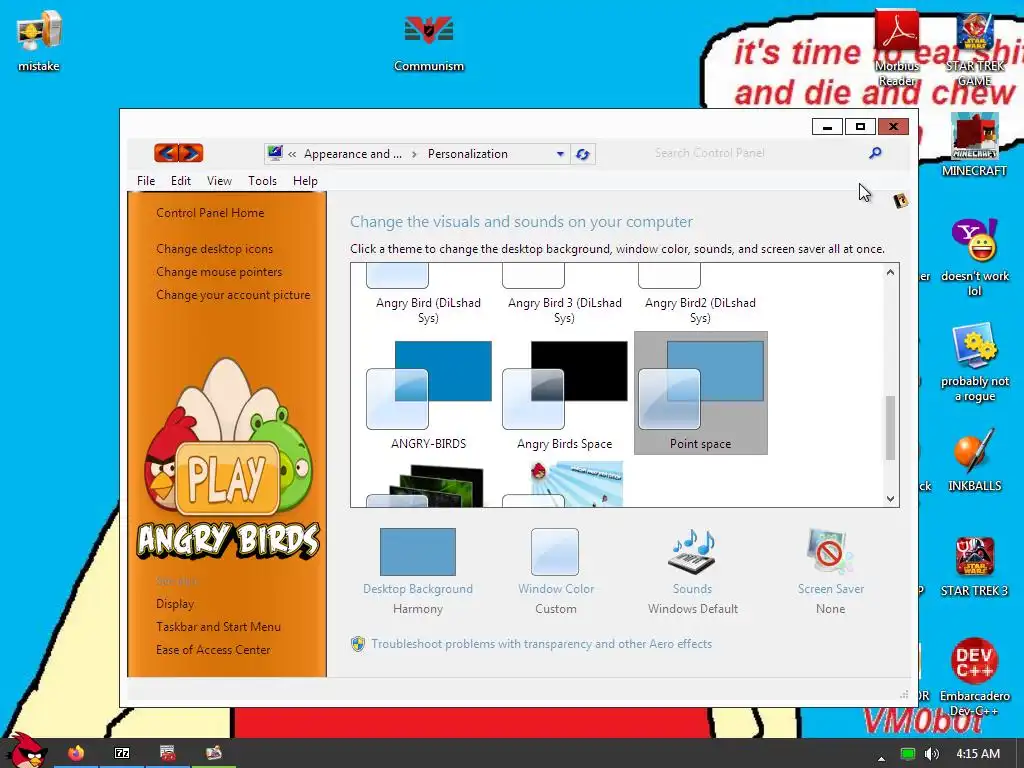Screen dimensions: 1024x768
Task: Open 'probably not a rogue' desktop icon
Action: click(x=974, y=362)
